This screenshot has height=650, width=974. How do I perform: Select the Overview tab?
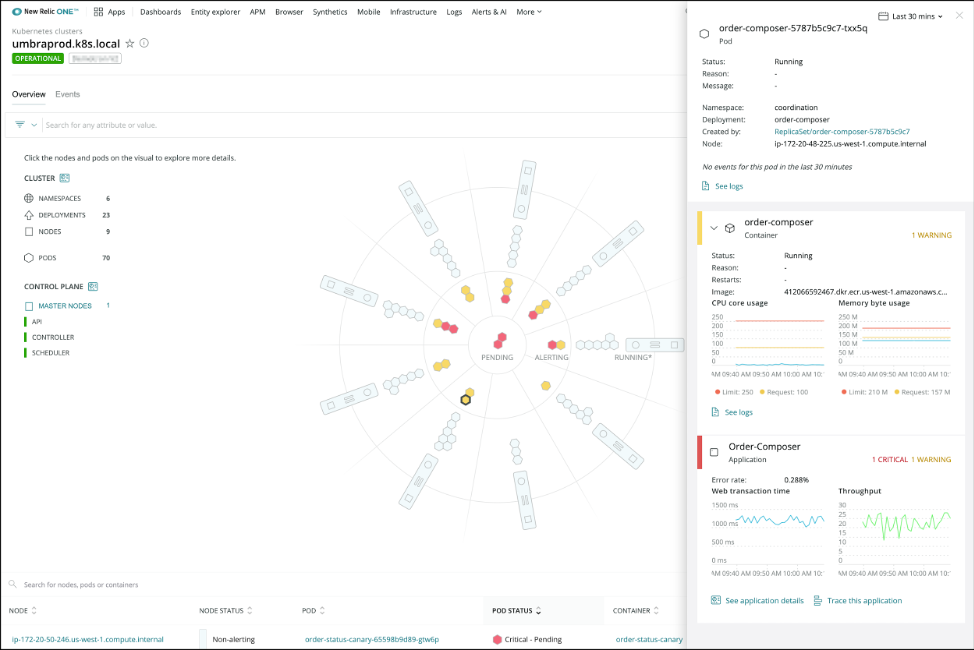click(x=29, y=94)
